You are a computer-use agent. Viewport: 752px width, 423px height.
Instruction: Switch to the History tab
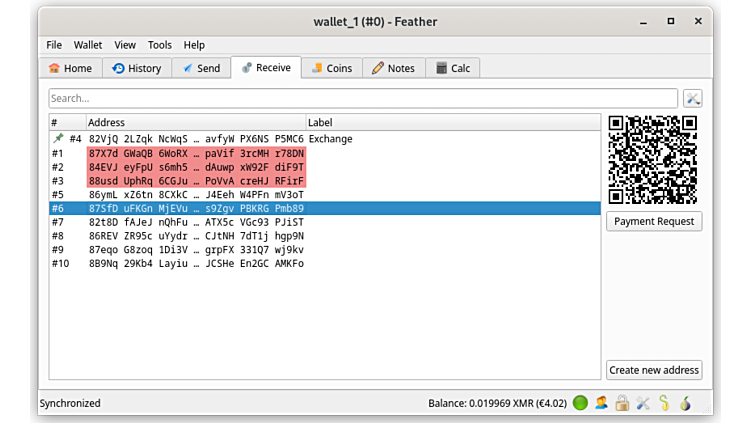click(x=136, y=68)
